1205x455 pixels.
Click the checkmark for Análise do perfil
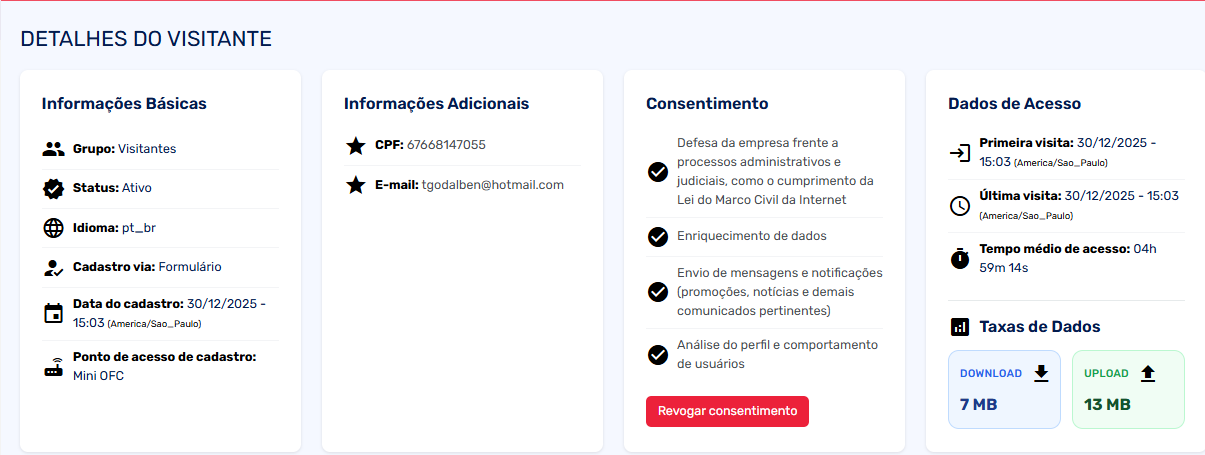658,354
